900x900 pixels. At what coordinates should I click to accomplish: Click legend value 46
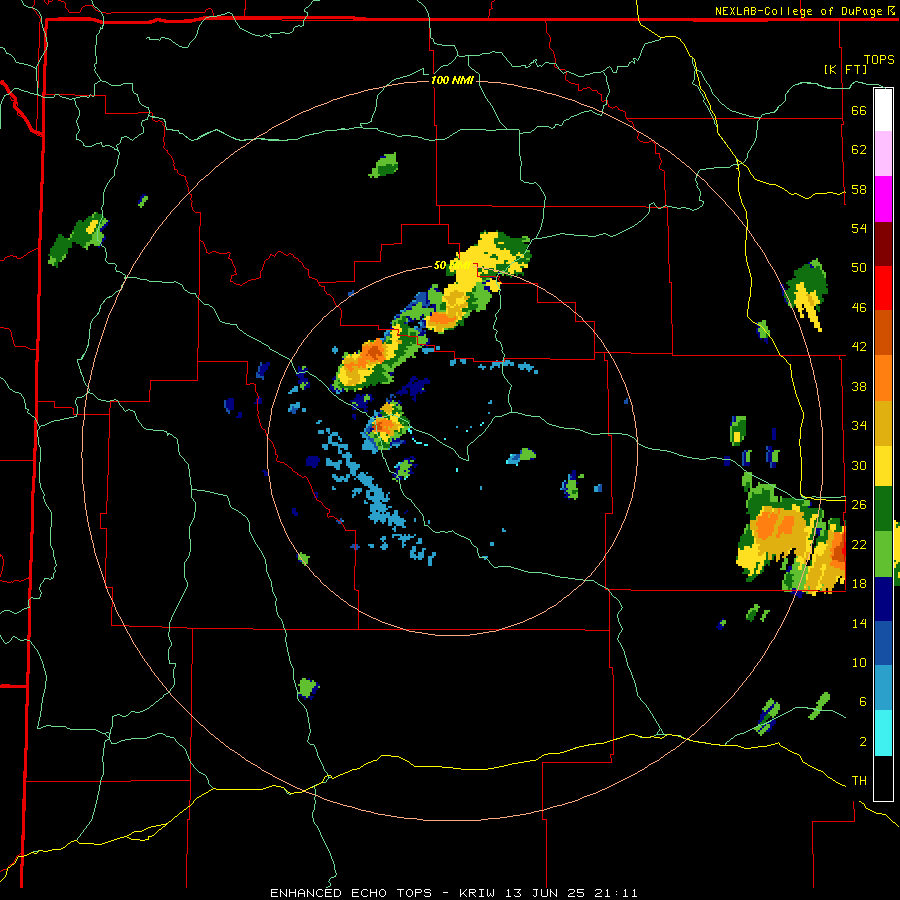coord(859,308)
